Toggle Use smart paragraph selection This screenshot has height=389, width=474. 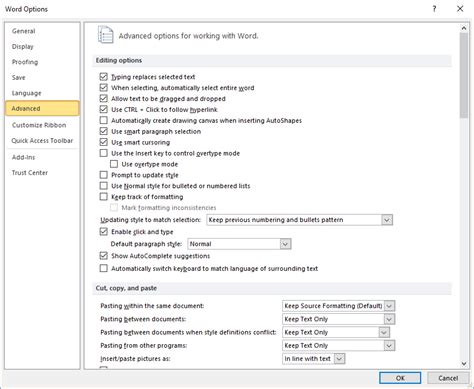(x=104, y=131)
